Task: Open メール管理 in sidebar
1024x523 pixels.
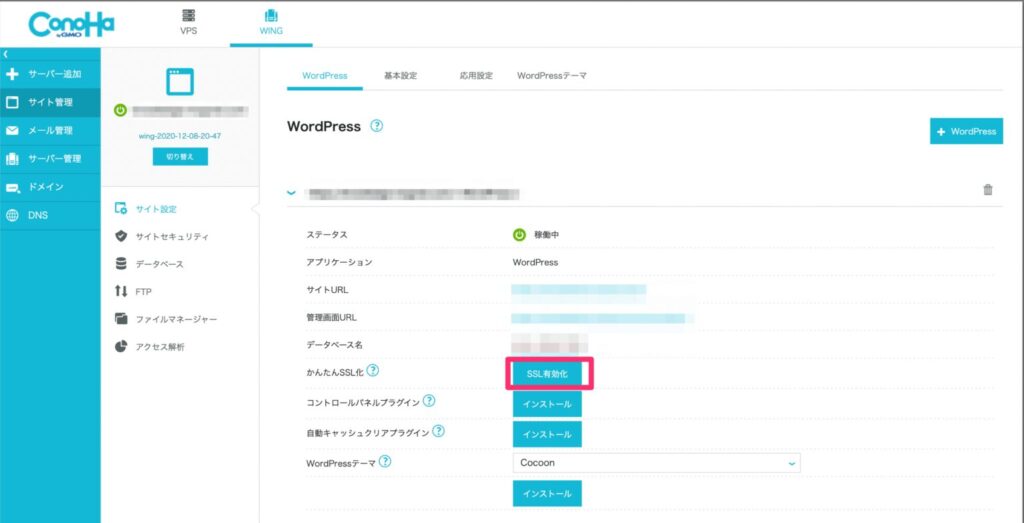Action: (x=50, y=131)
